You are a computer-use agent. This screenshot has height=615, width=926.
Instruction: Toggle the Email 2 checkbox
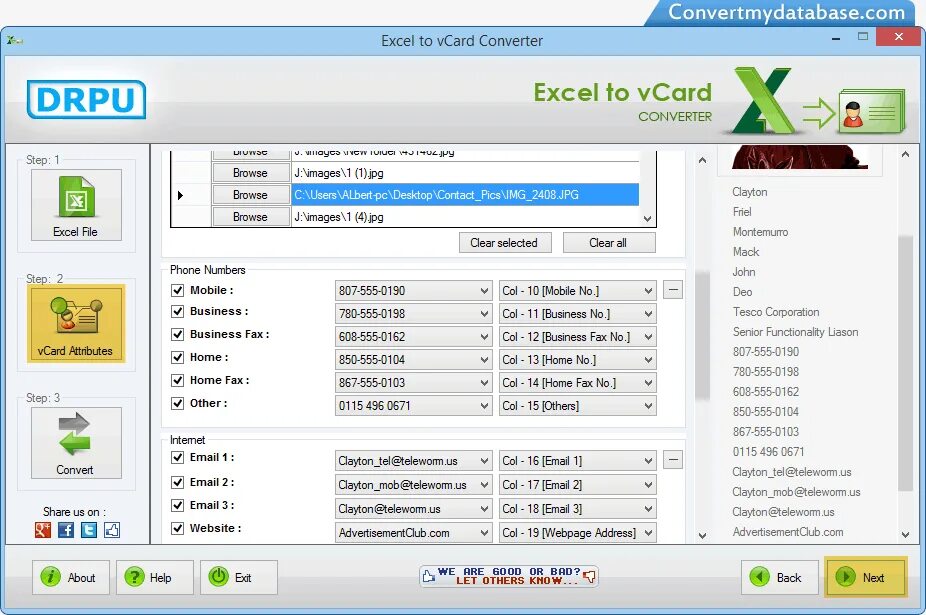[x=177, y=482]
